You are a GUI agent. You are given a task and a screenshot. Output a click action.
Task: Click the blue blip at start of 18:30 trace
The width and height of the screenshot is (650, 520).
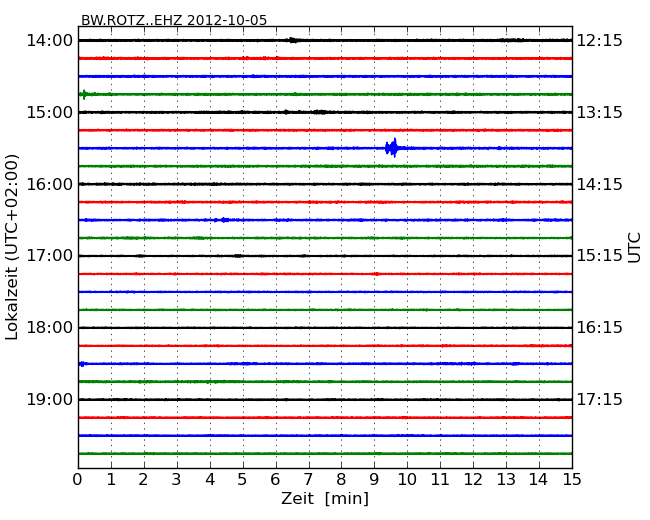(82, 364)
